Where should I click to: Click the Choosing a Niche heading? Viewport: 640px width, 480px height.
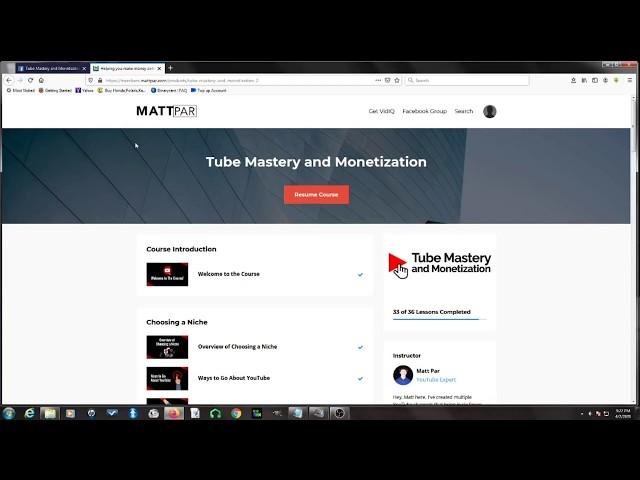pos(177,322)
